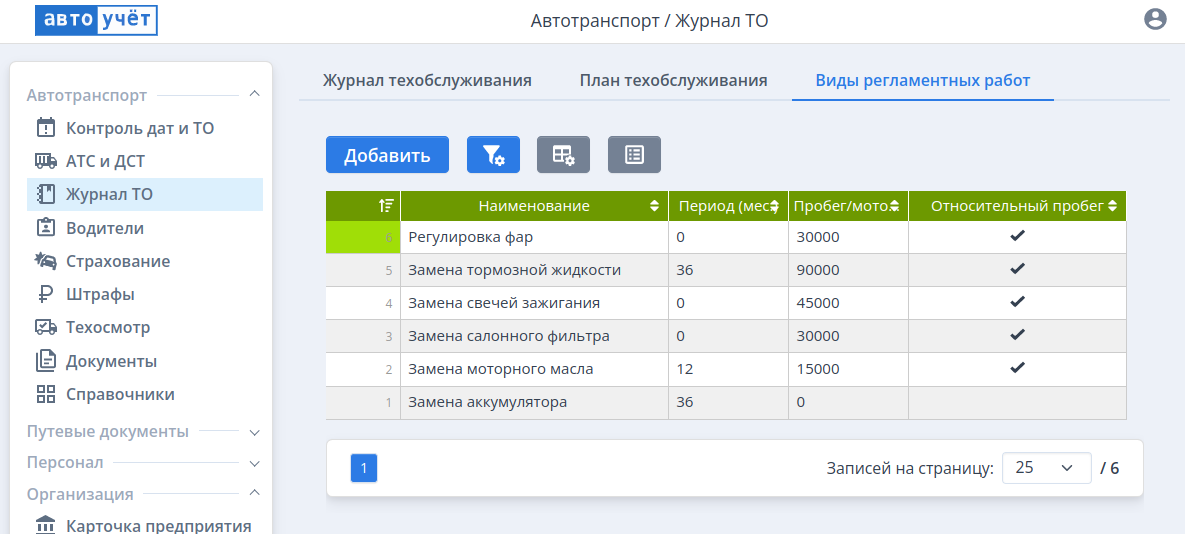Open the user profile icon
This screenshot has width=1185, height=534.
(1155, 19)
